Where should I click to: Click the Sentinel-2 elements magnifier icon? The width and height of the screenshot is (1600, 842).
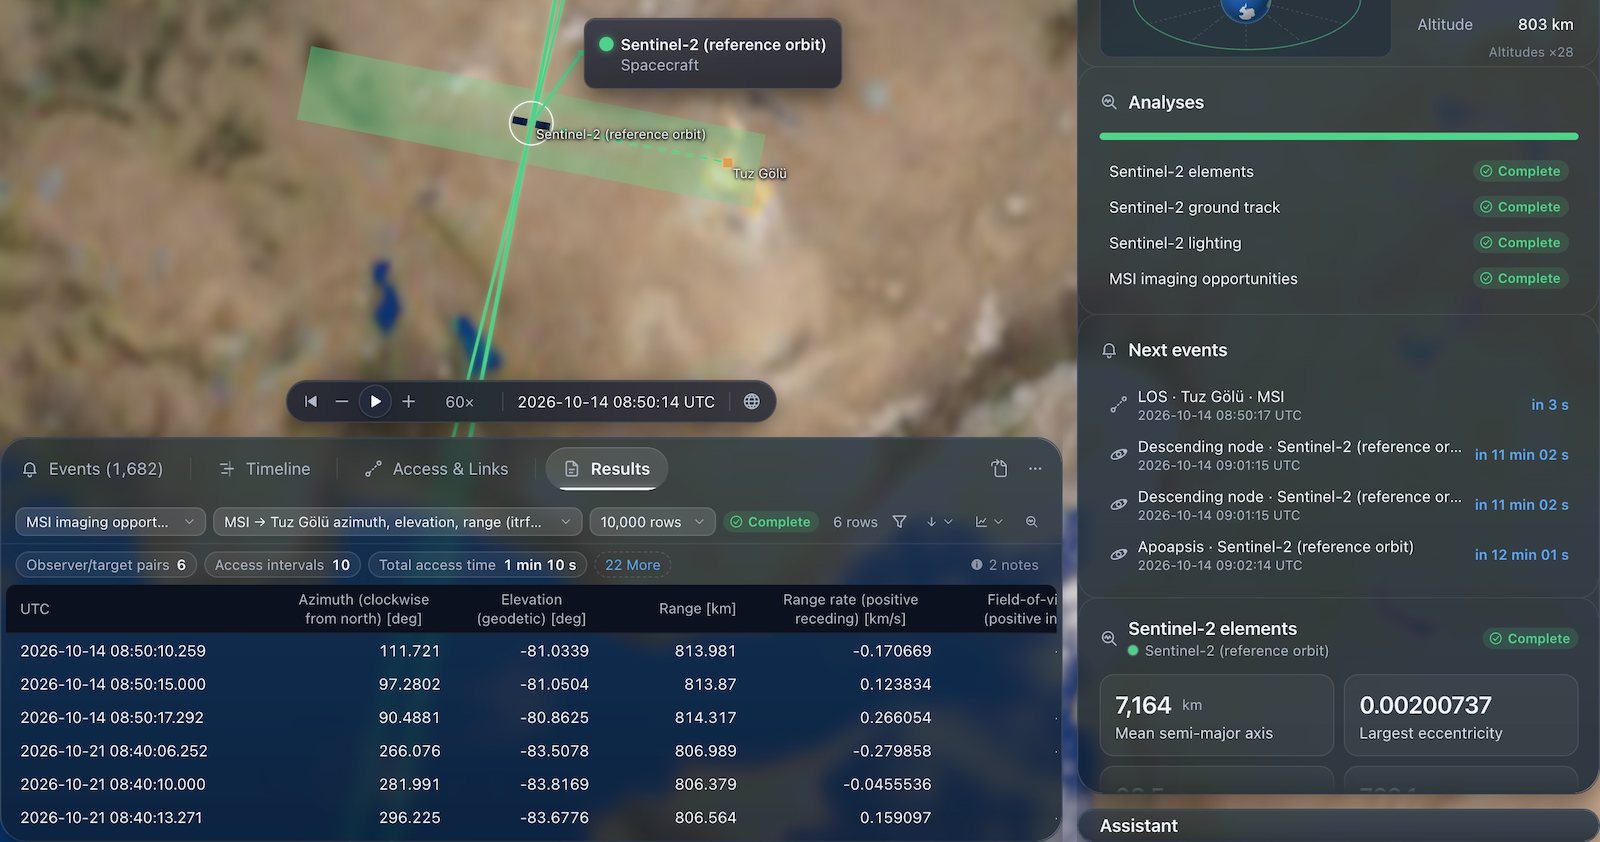coord(1108,638)
